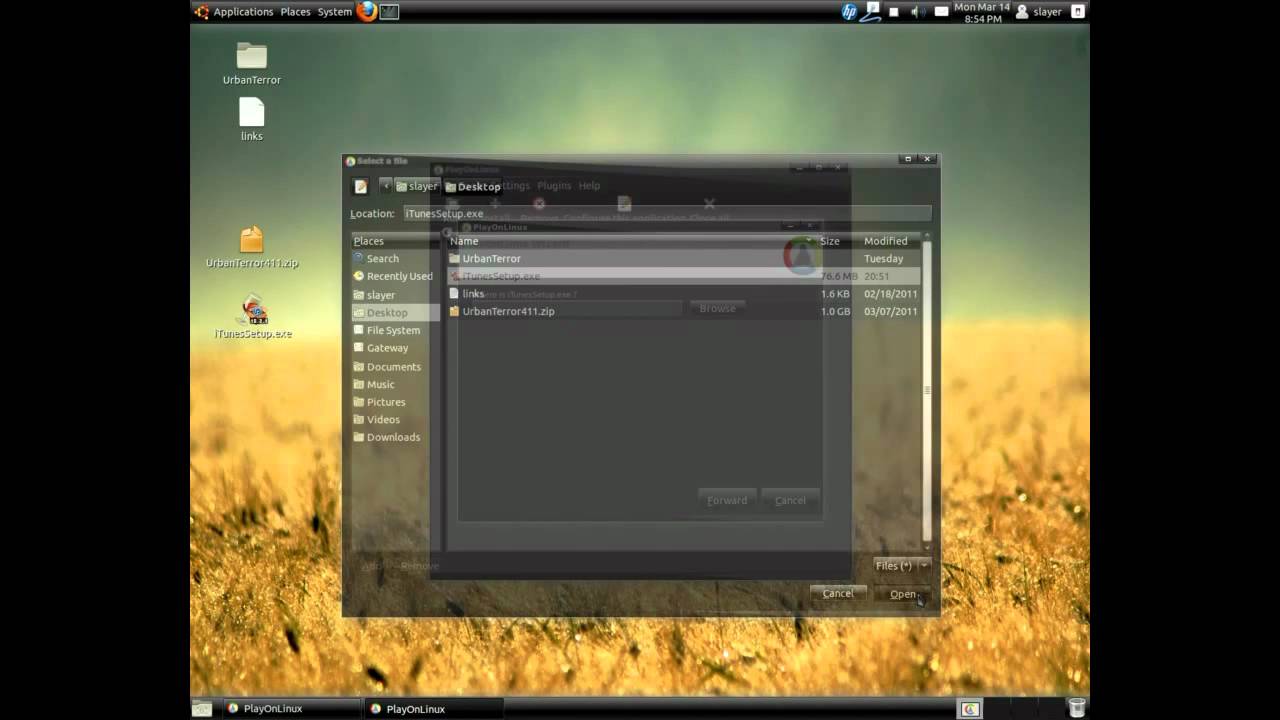Click the Open button

[901, 594]
